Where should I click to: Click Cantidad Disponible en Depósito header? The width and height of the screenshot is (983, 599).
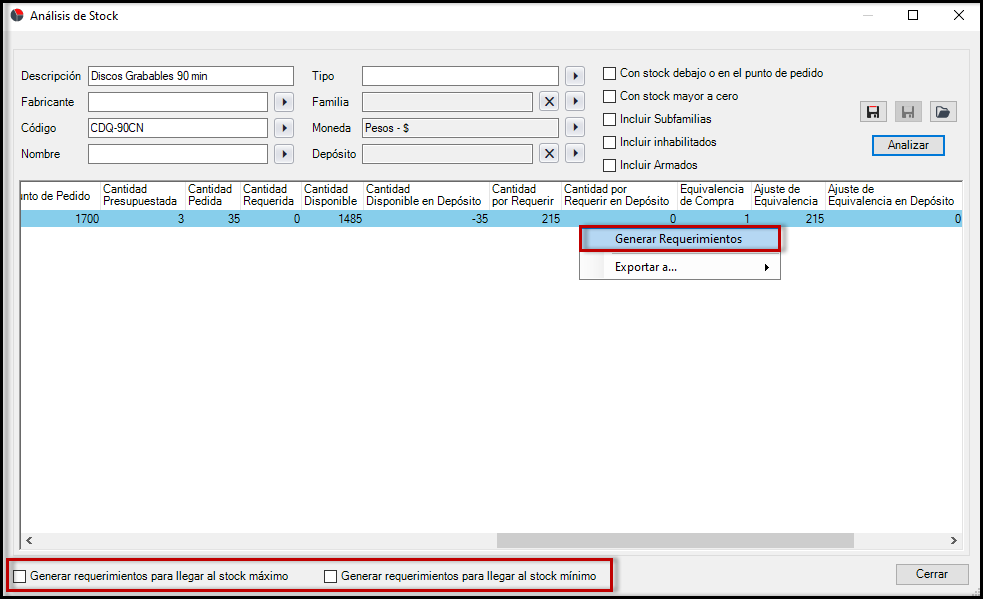pyautogui.click(x=426, y=195)
